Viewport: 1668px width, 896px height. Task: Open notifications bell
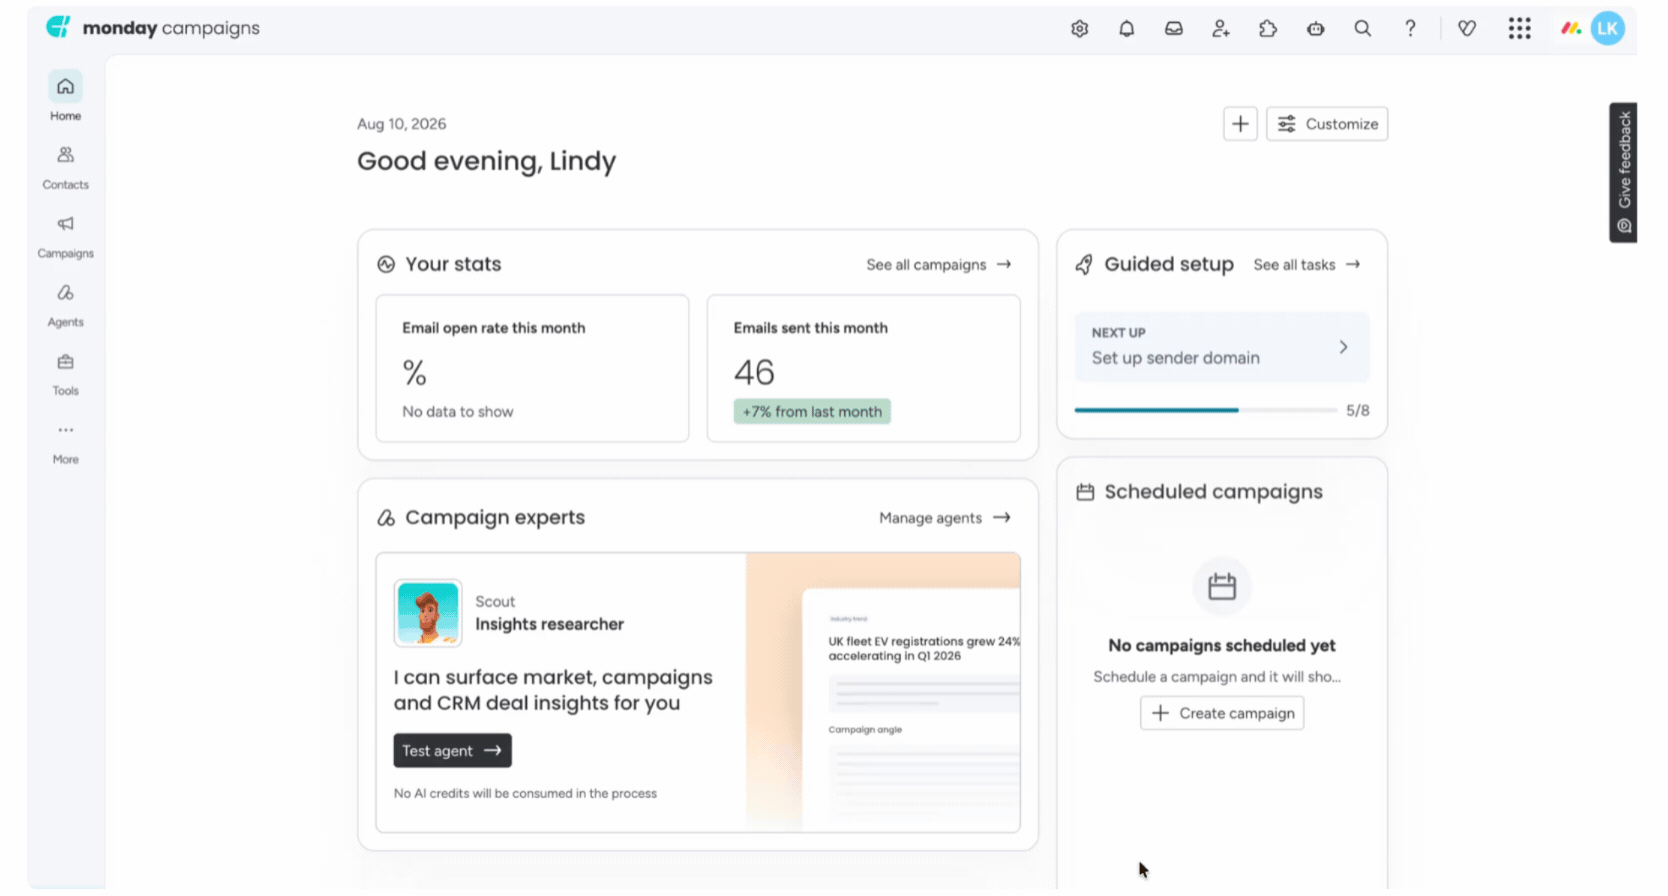[x=1127, y=29]
